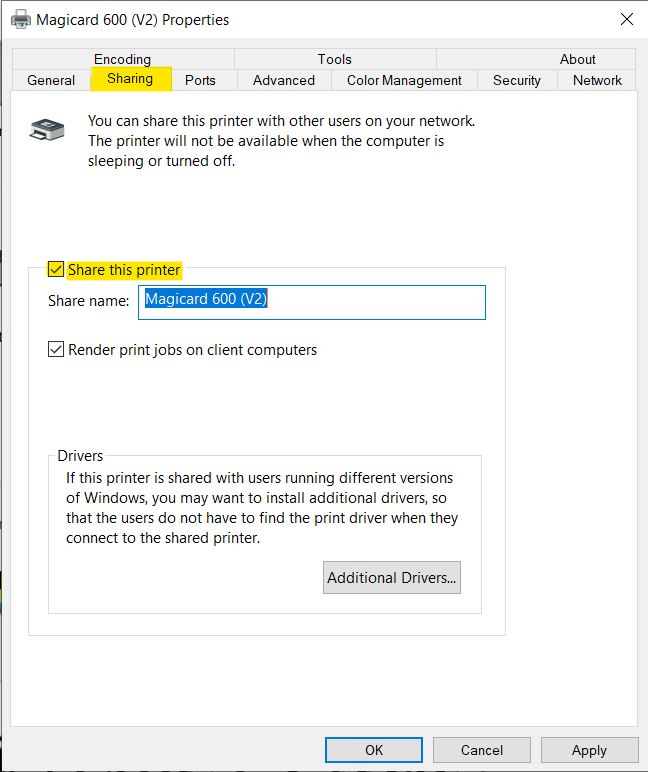
Task: Select the Sharing tab
Action: point(130,79)
